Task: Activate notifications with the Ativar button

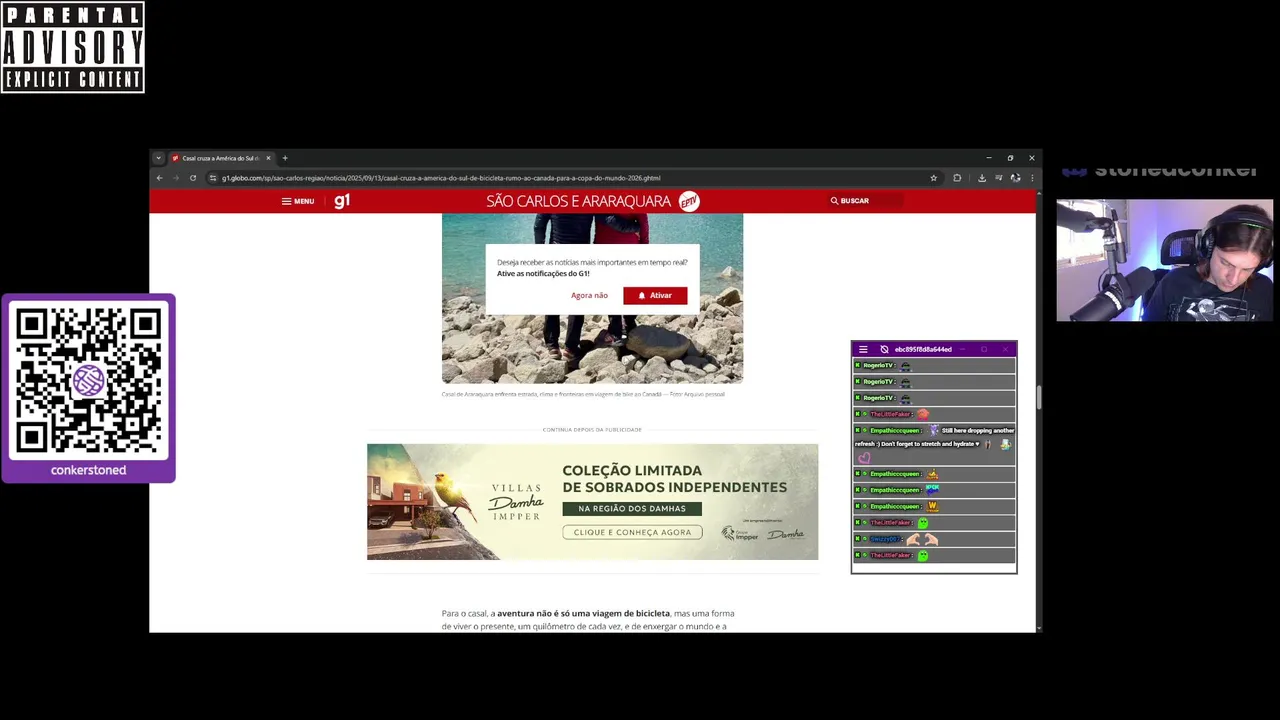Action: [x=655, y=295]
